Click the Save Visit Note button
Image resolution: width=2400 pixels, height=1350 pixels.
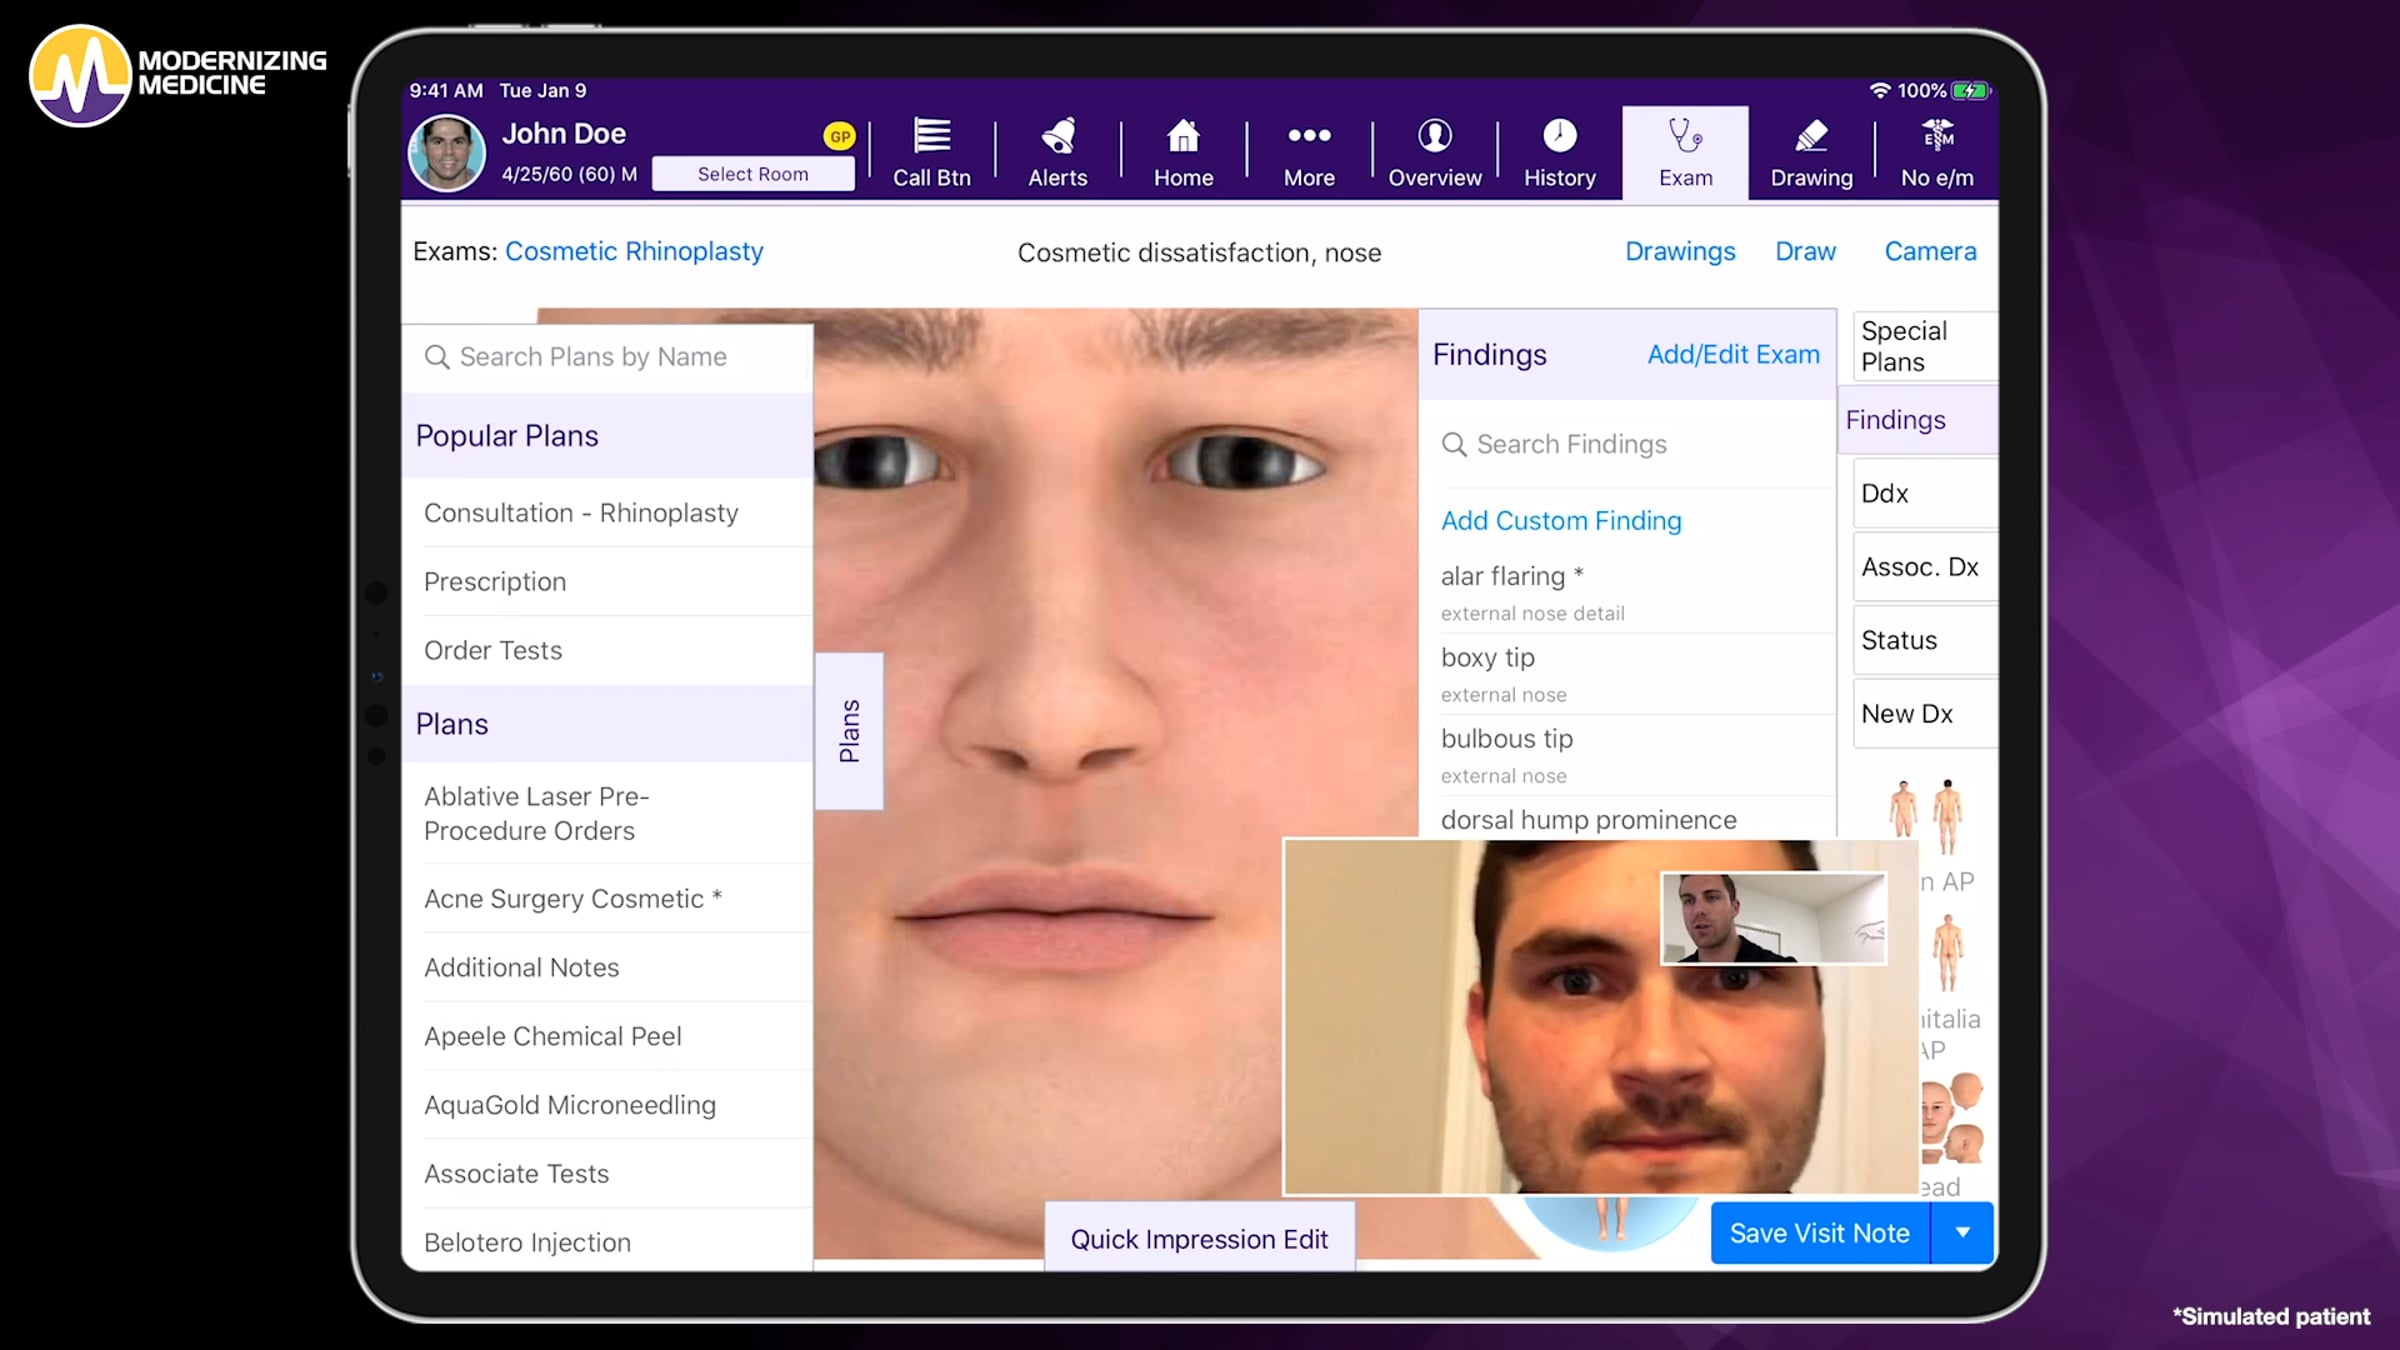tap(1820, 1233)
